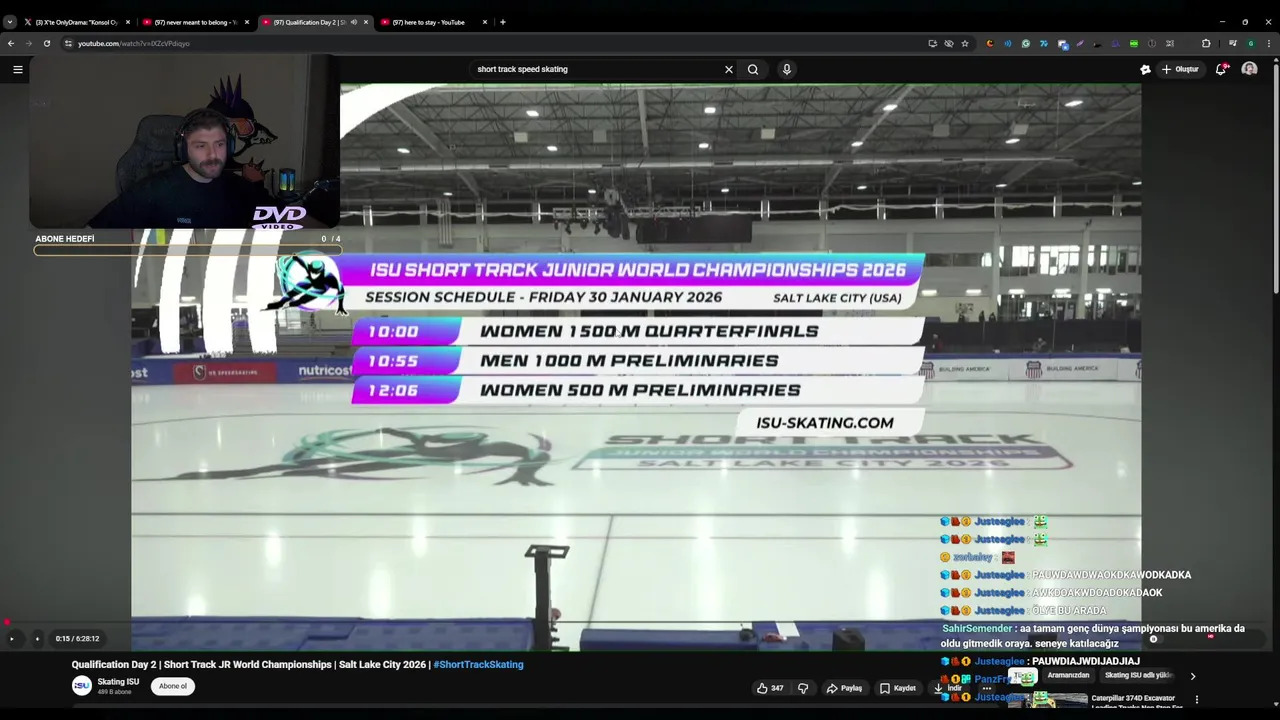Click the crossed-eye icon in address bar
The width and height of the screenshot is (1280, 720).
point(949,43)
